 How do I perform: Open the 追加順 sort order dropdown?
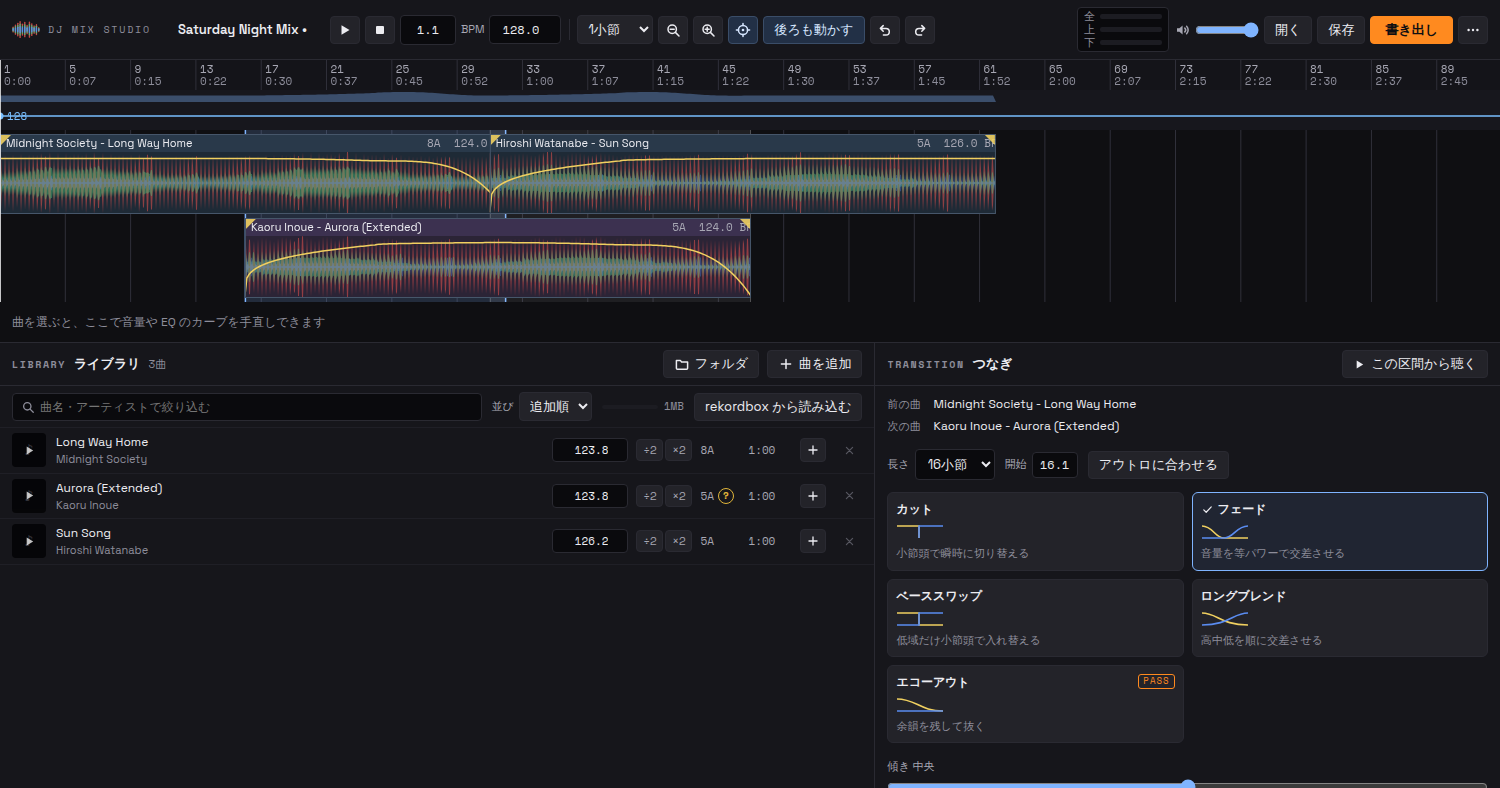point(555,407)
